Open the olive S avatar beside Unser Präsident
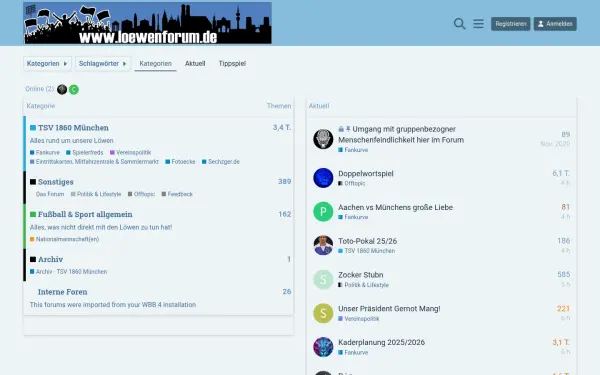The image size is (600, 375). point(323,313)
